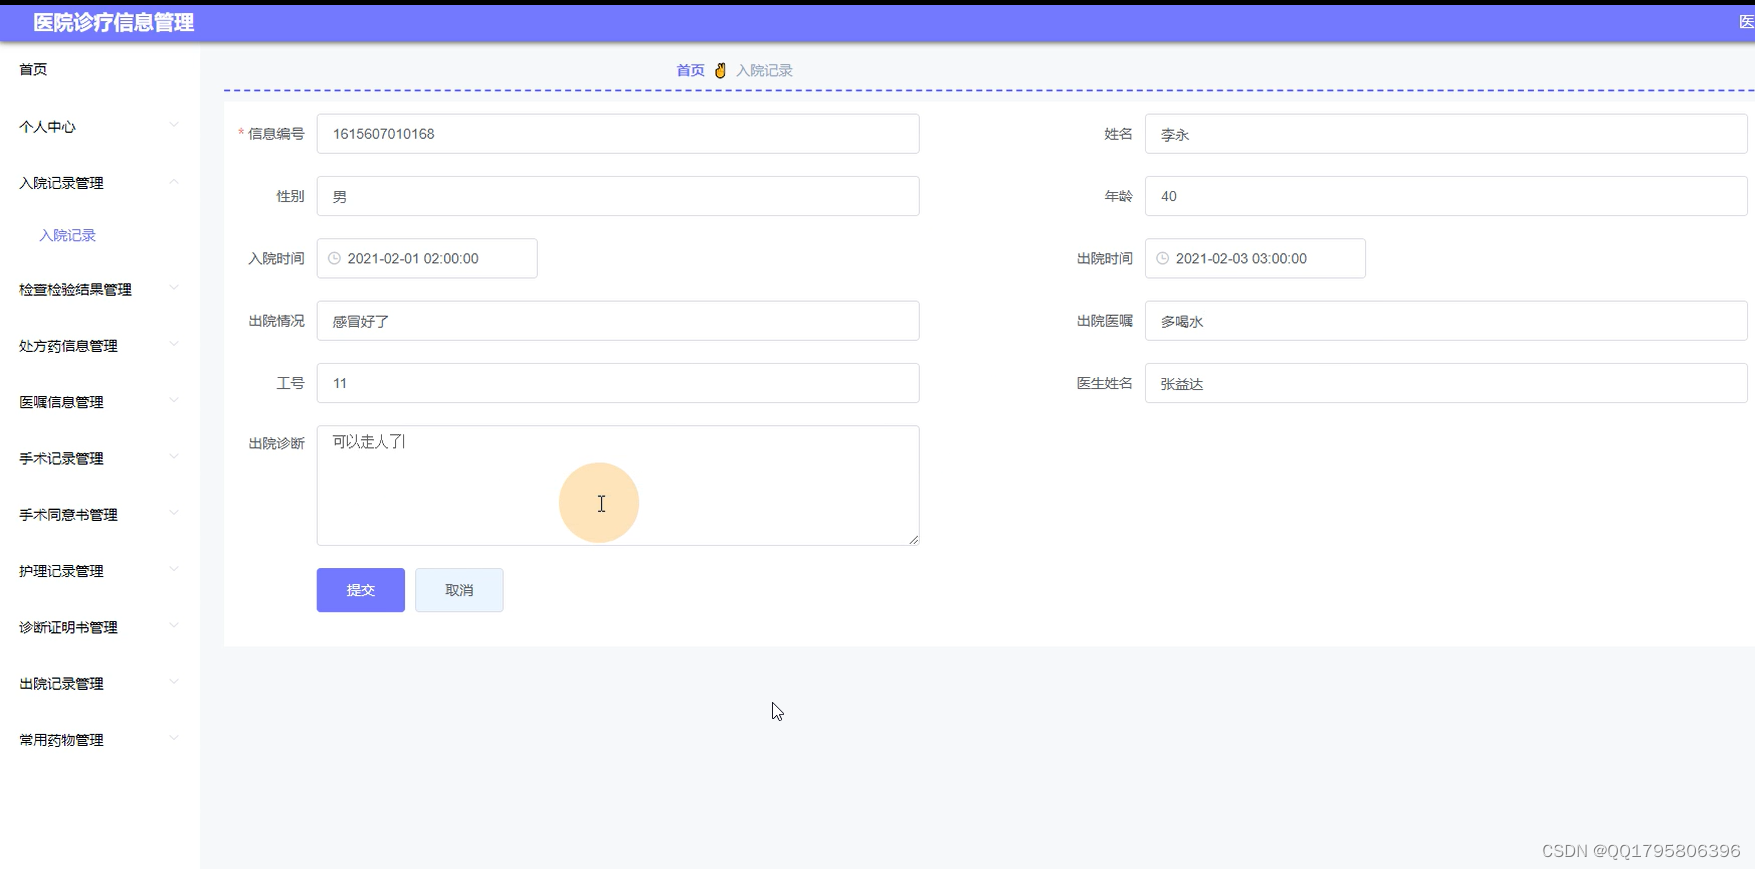Collapse the 入院记录管理 menu chevron
Viewport: 1755px width, 869px height.
(174, 182)
